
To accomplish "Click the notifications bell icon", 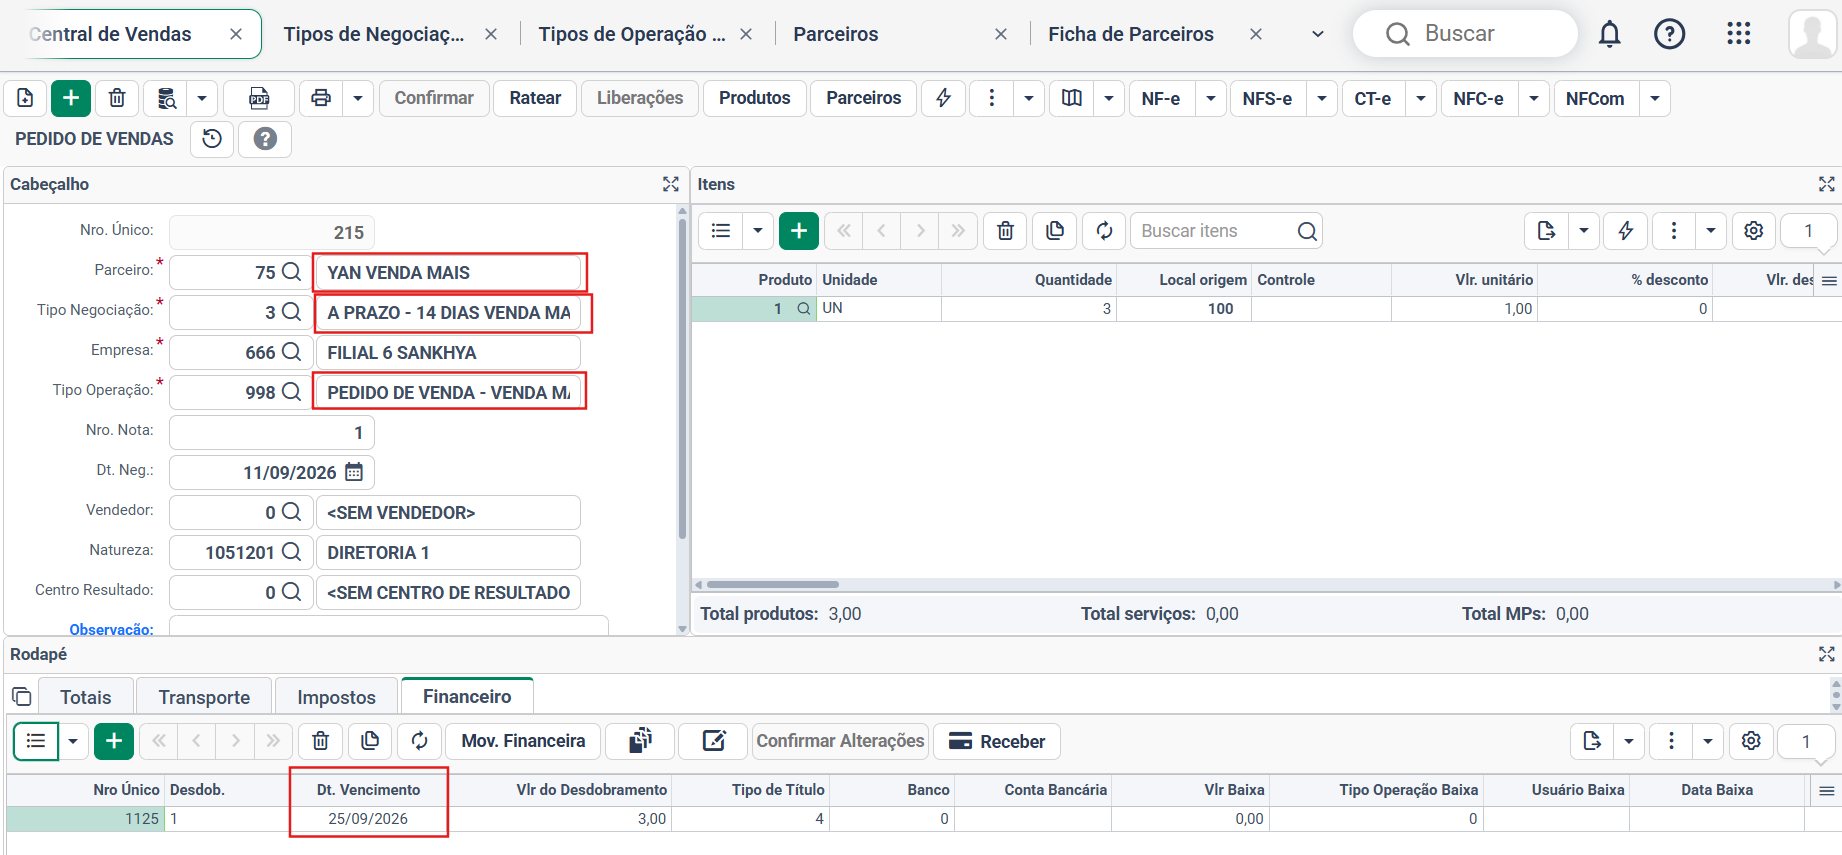I will [x=1609, y=34].
